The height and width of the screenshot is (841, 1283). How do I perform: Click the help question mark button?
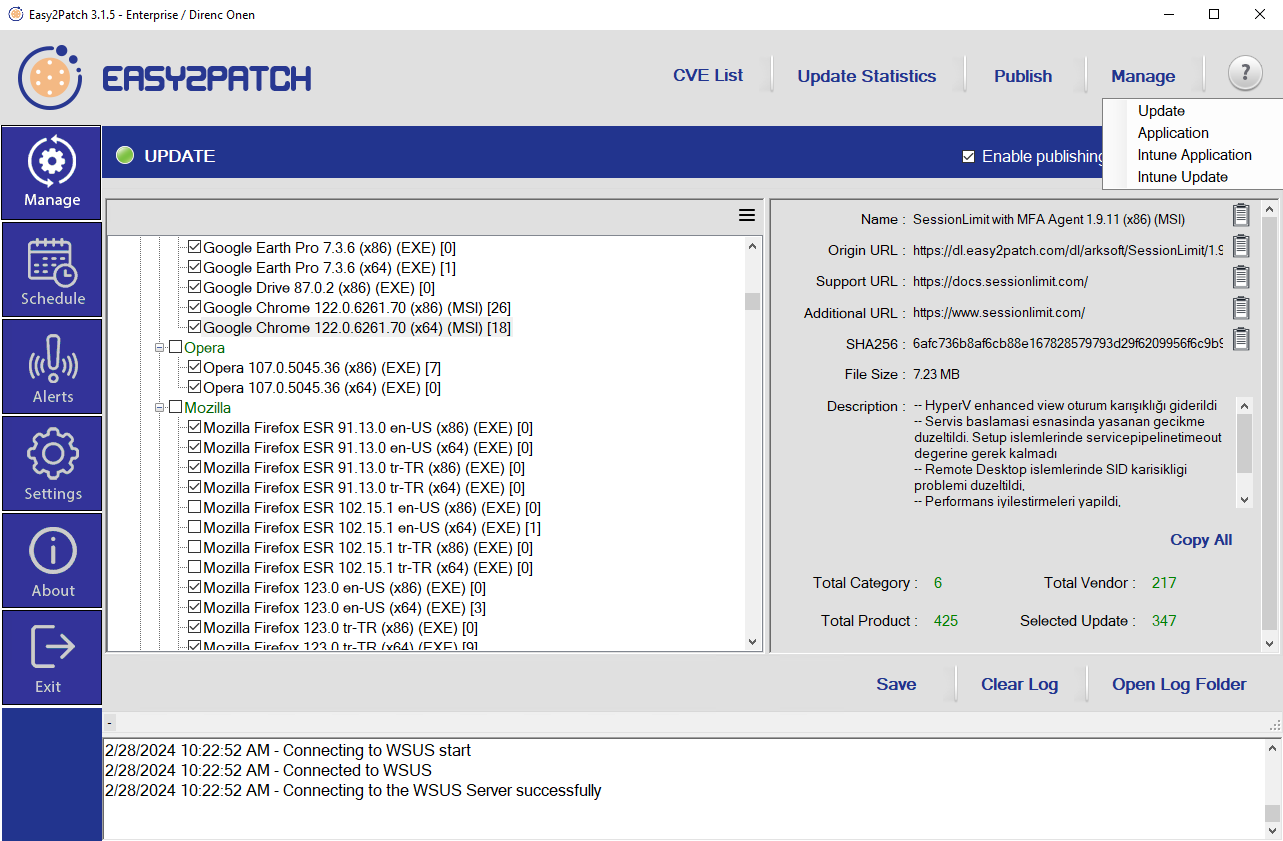1245,74
